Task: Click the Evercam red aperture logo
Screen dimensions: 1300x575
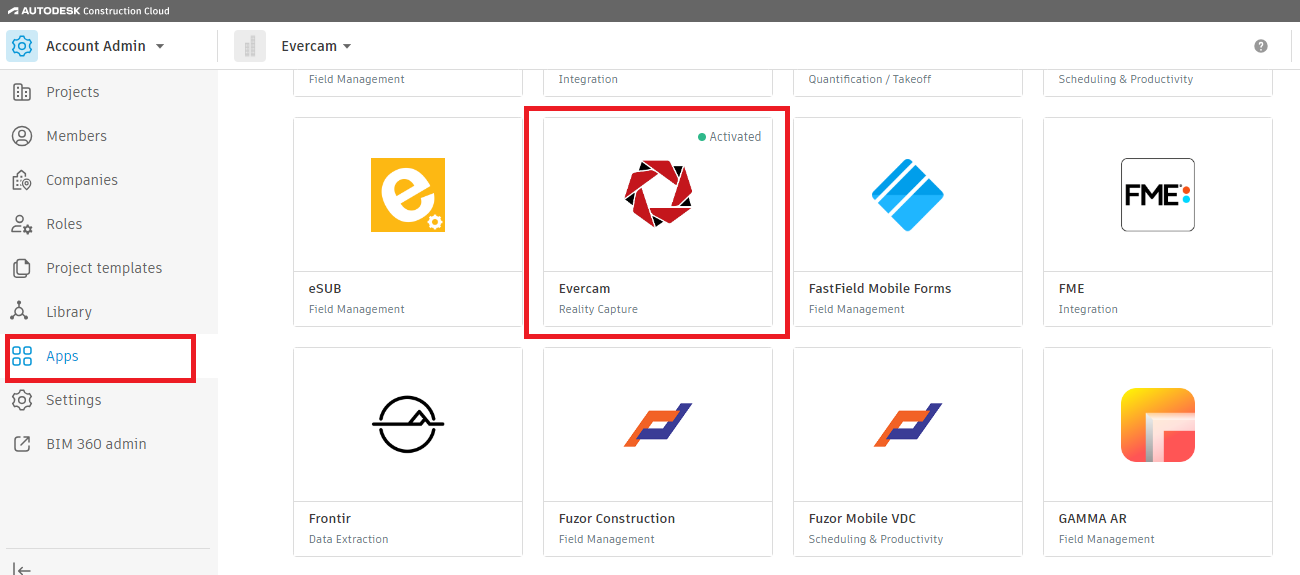Action: 658,193
